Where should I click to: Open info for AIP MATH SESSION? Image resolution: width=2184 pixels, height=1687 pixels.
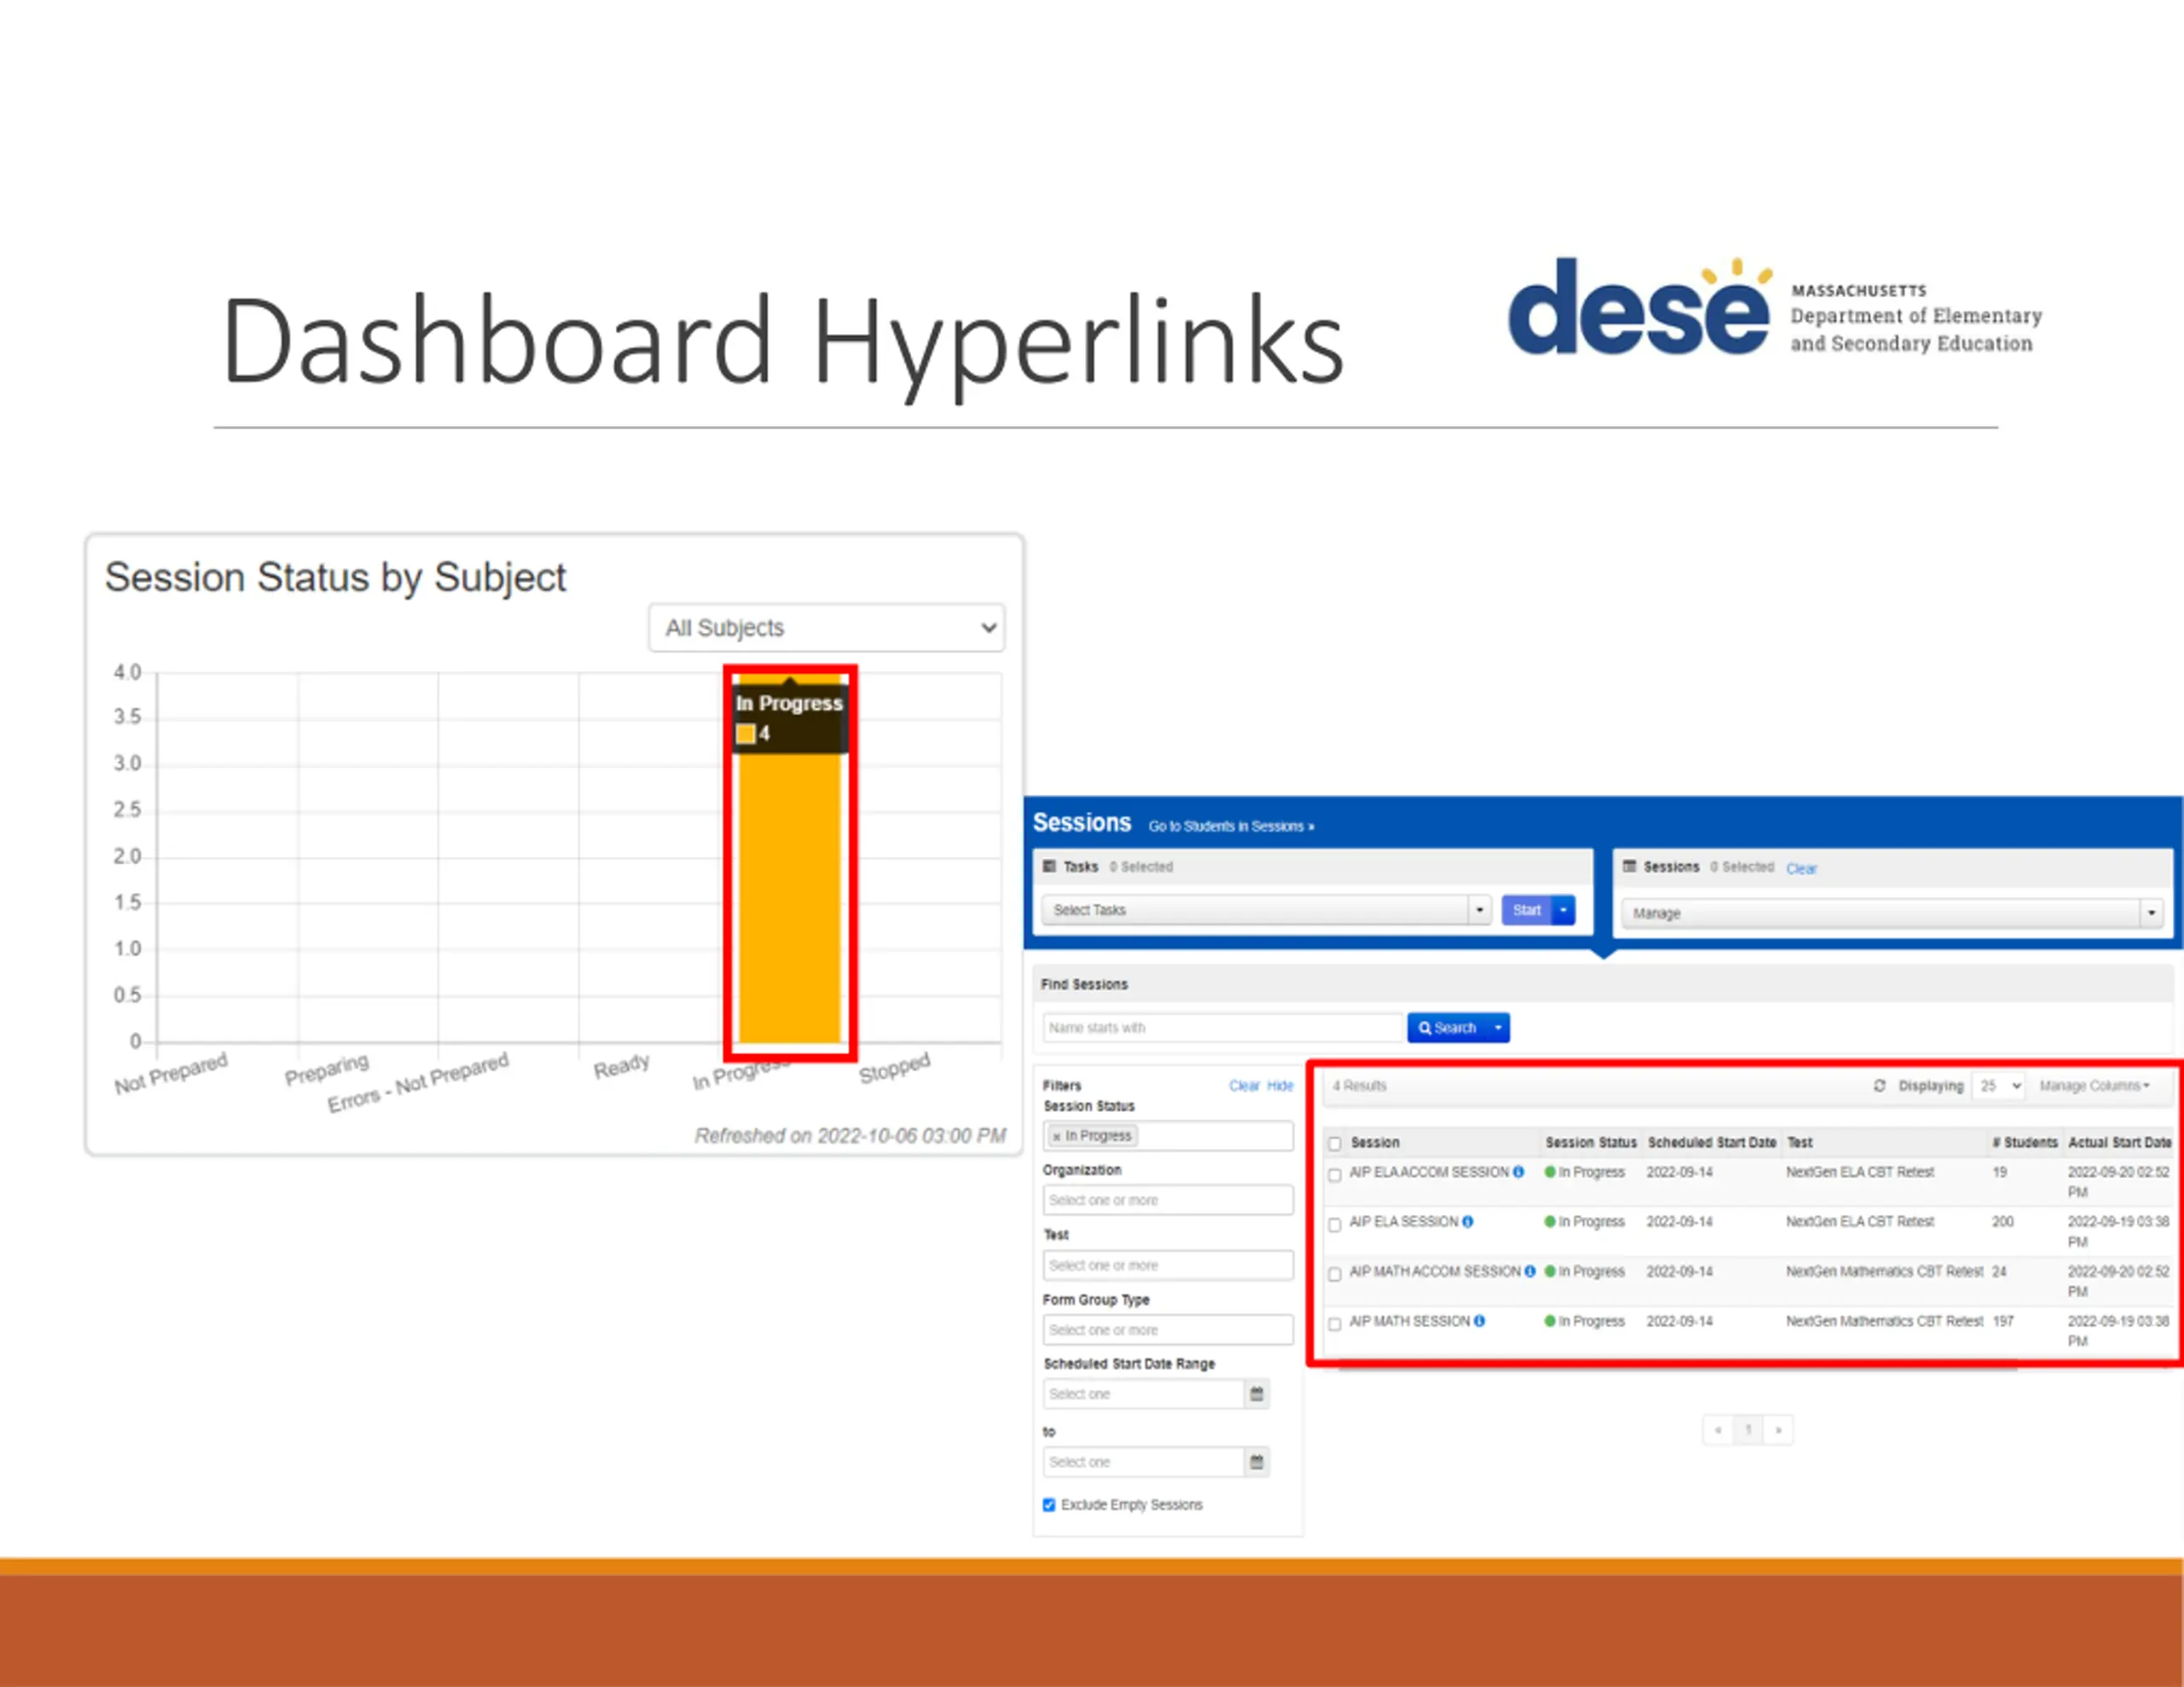[x=1479, y=1322]
